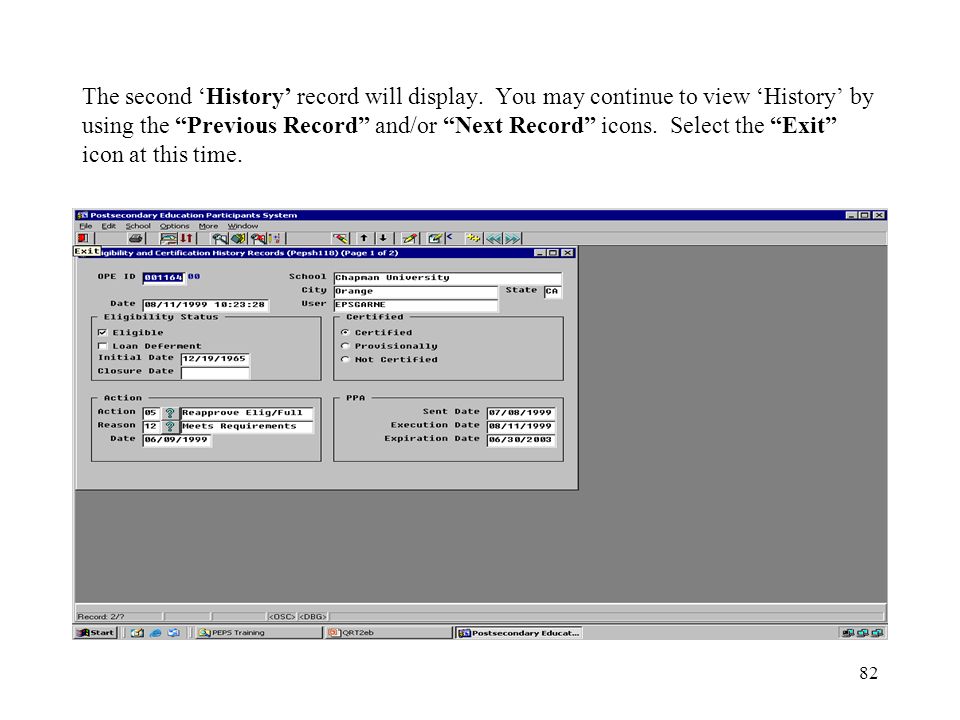Toggle the Eligible checkbox
The width and height of the screenshot is (960, 720).
tap(102, 332)
